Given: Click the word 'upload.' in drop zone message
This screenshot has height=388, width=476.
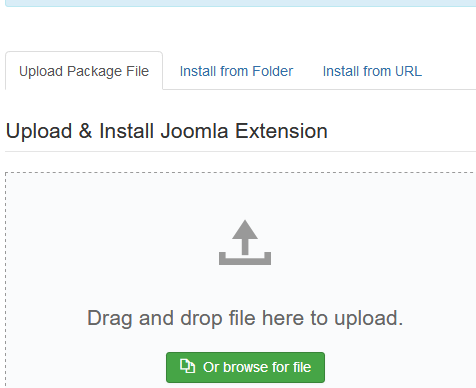Looking at the screenshot, I should pyautogui.click(x=369, y=319).
